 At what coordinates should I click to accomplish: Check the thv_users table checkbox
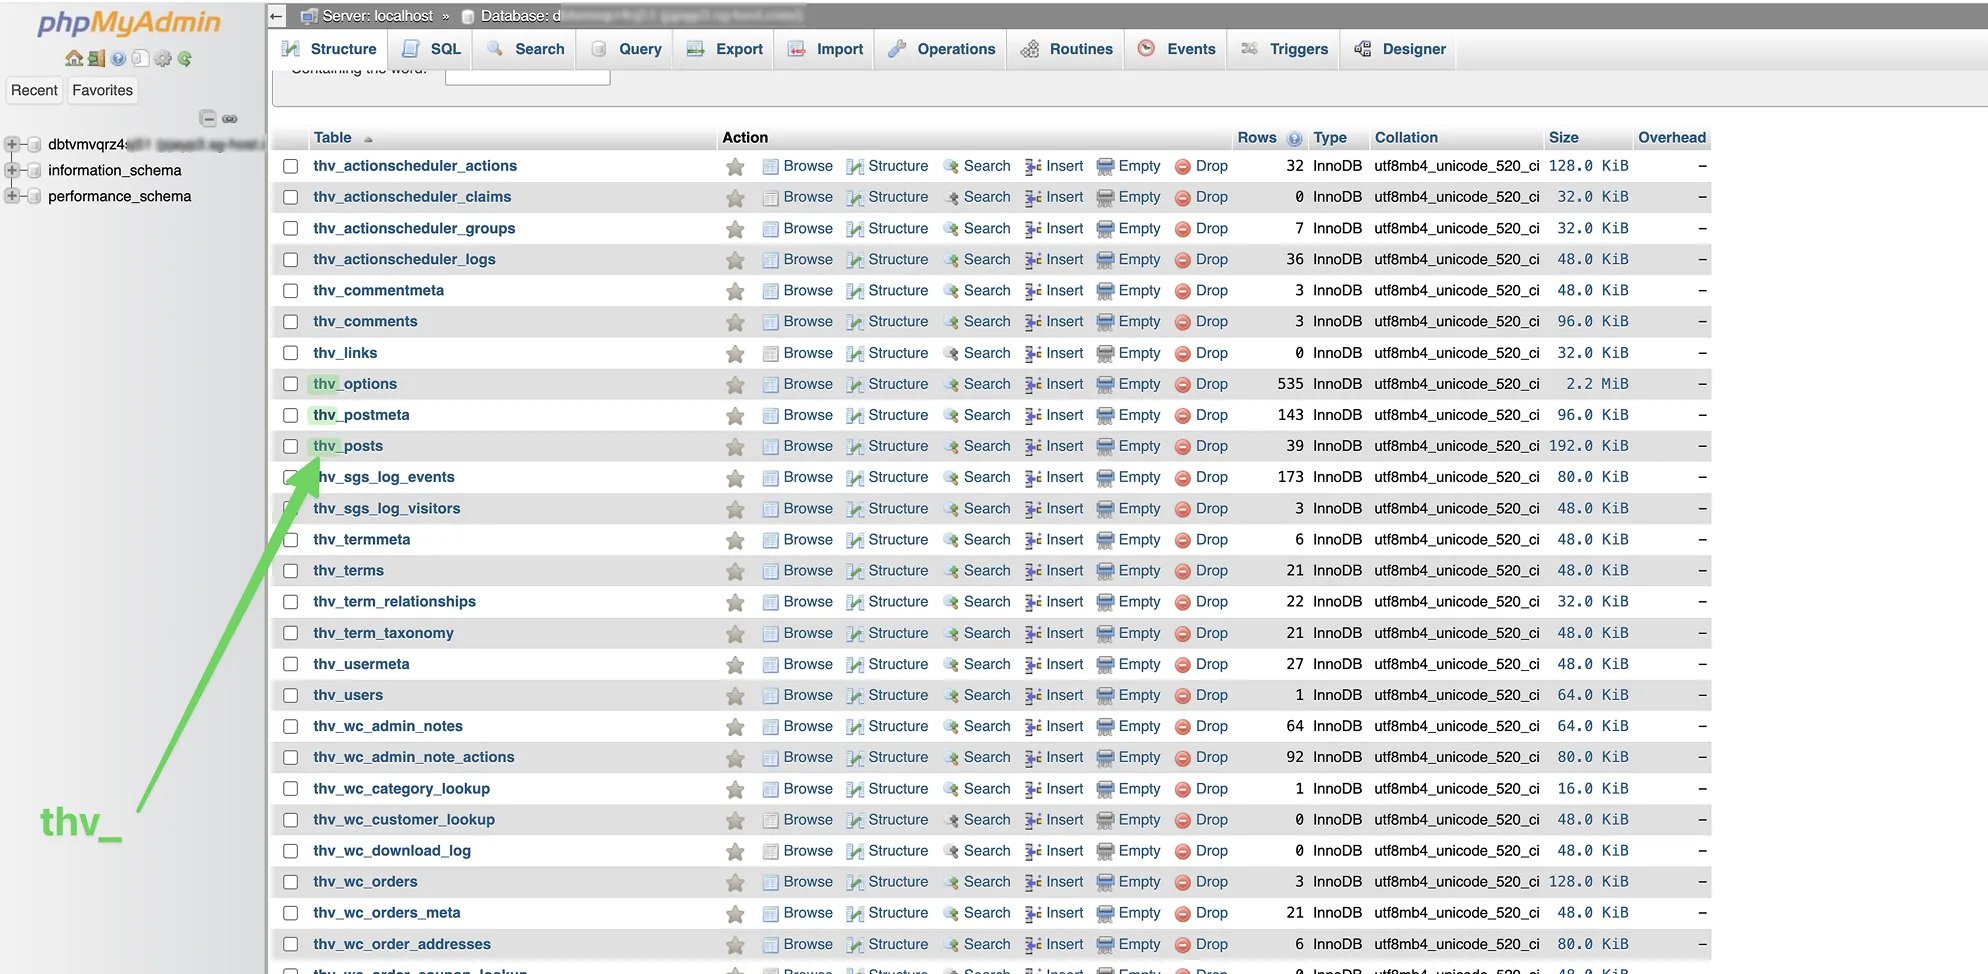click(x=290, y=695)
